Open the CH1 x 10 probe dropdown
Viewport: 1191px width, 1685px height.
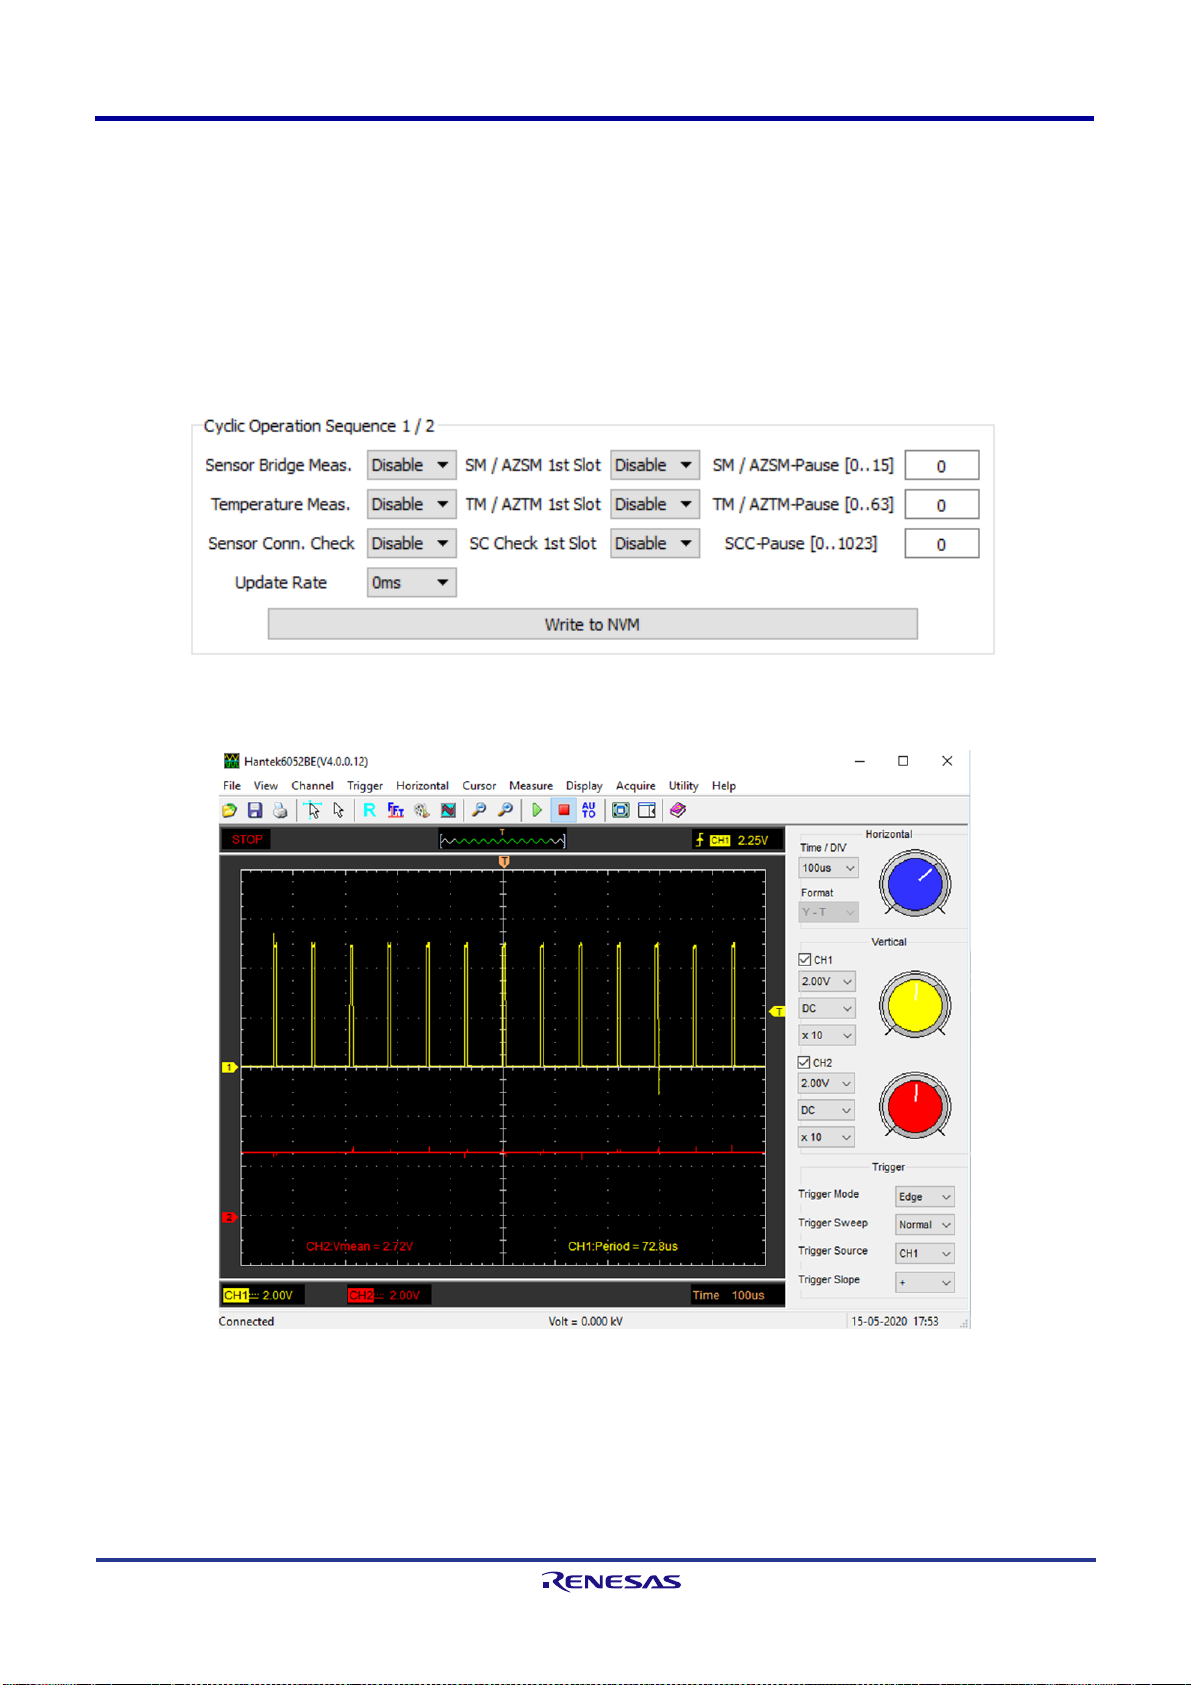827,1036
